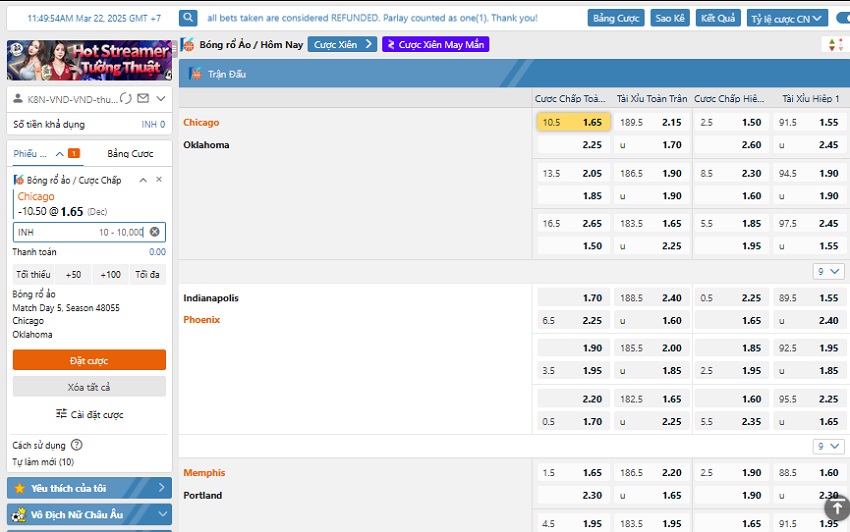Click the basketball icon in bet slip
850x532 pixels.
(x=18, y=180)
